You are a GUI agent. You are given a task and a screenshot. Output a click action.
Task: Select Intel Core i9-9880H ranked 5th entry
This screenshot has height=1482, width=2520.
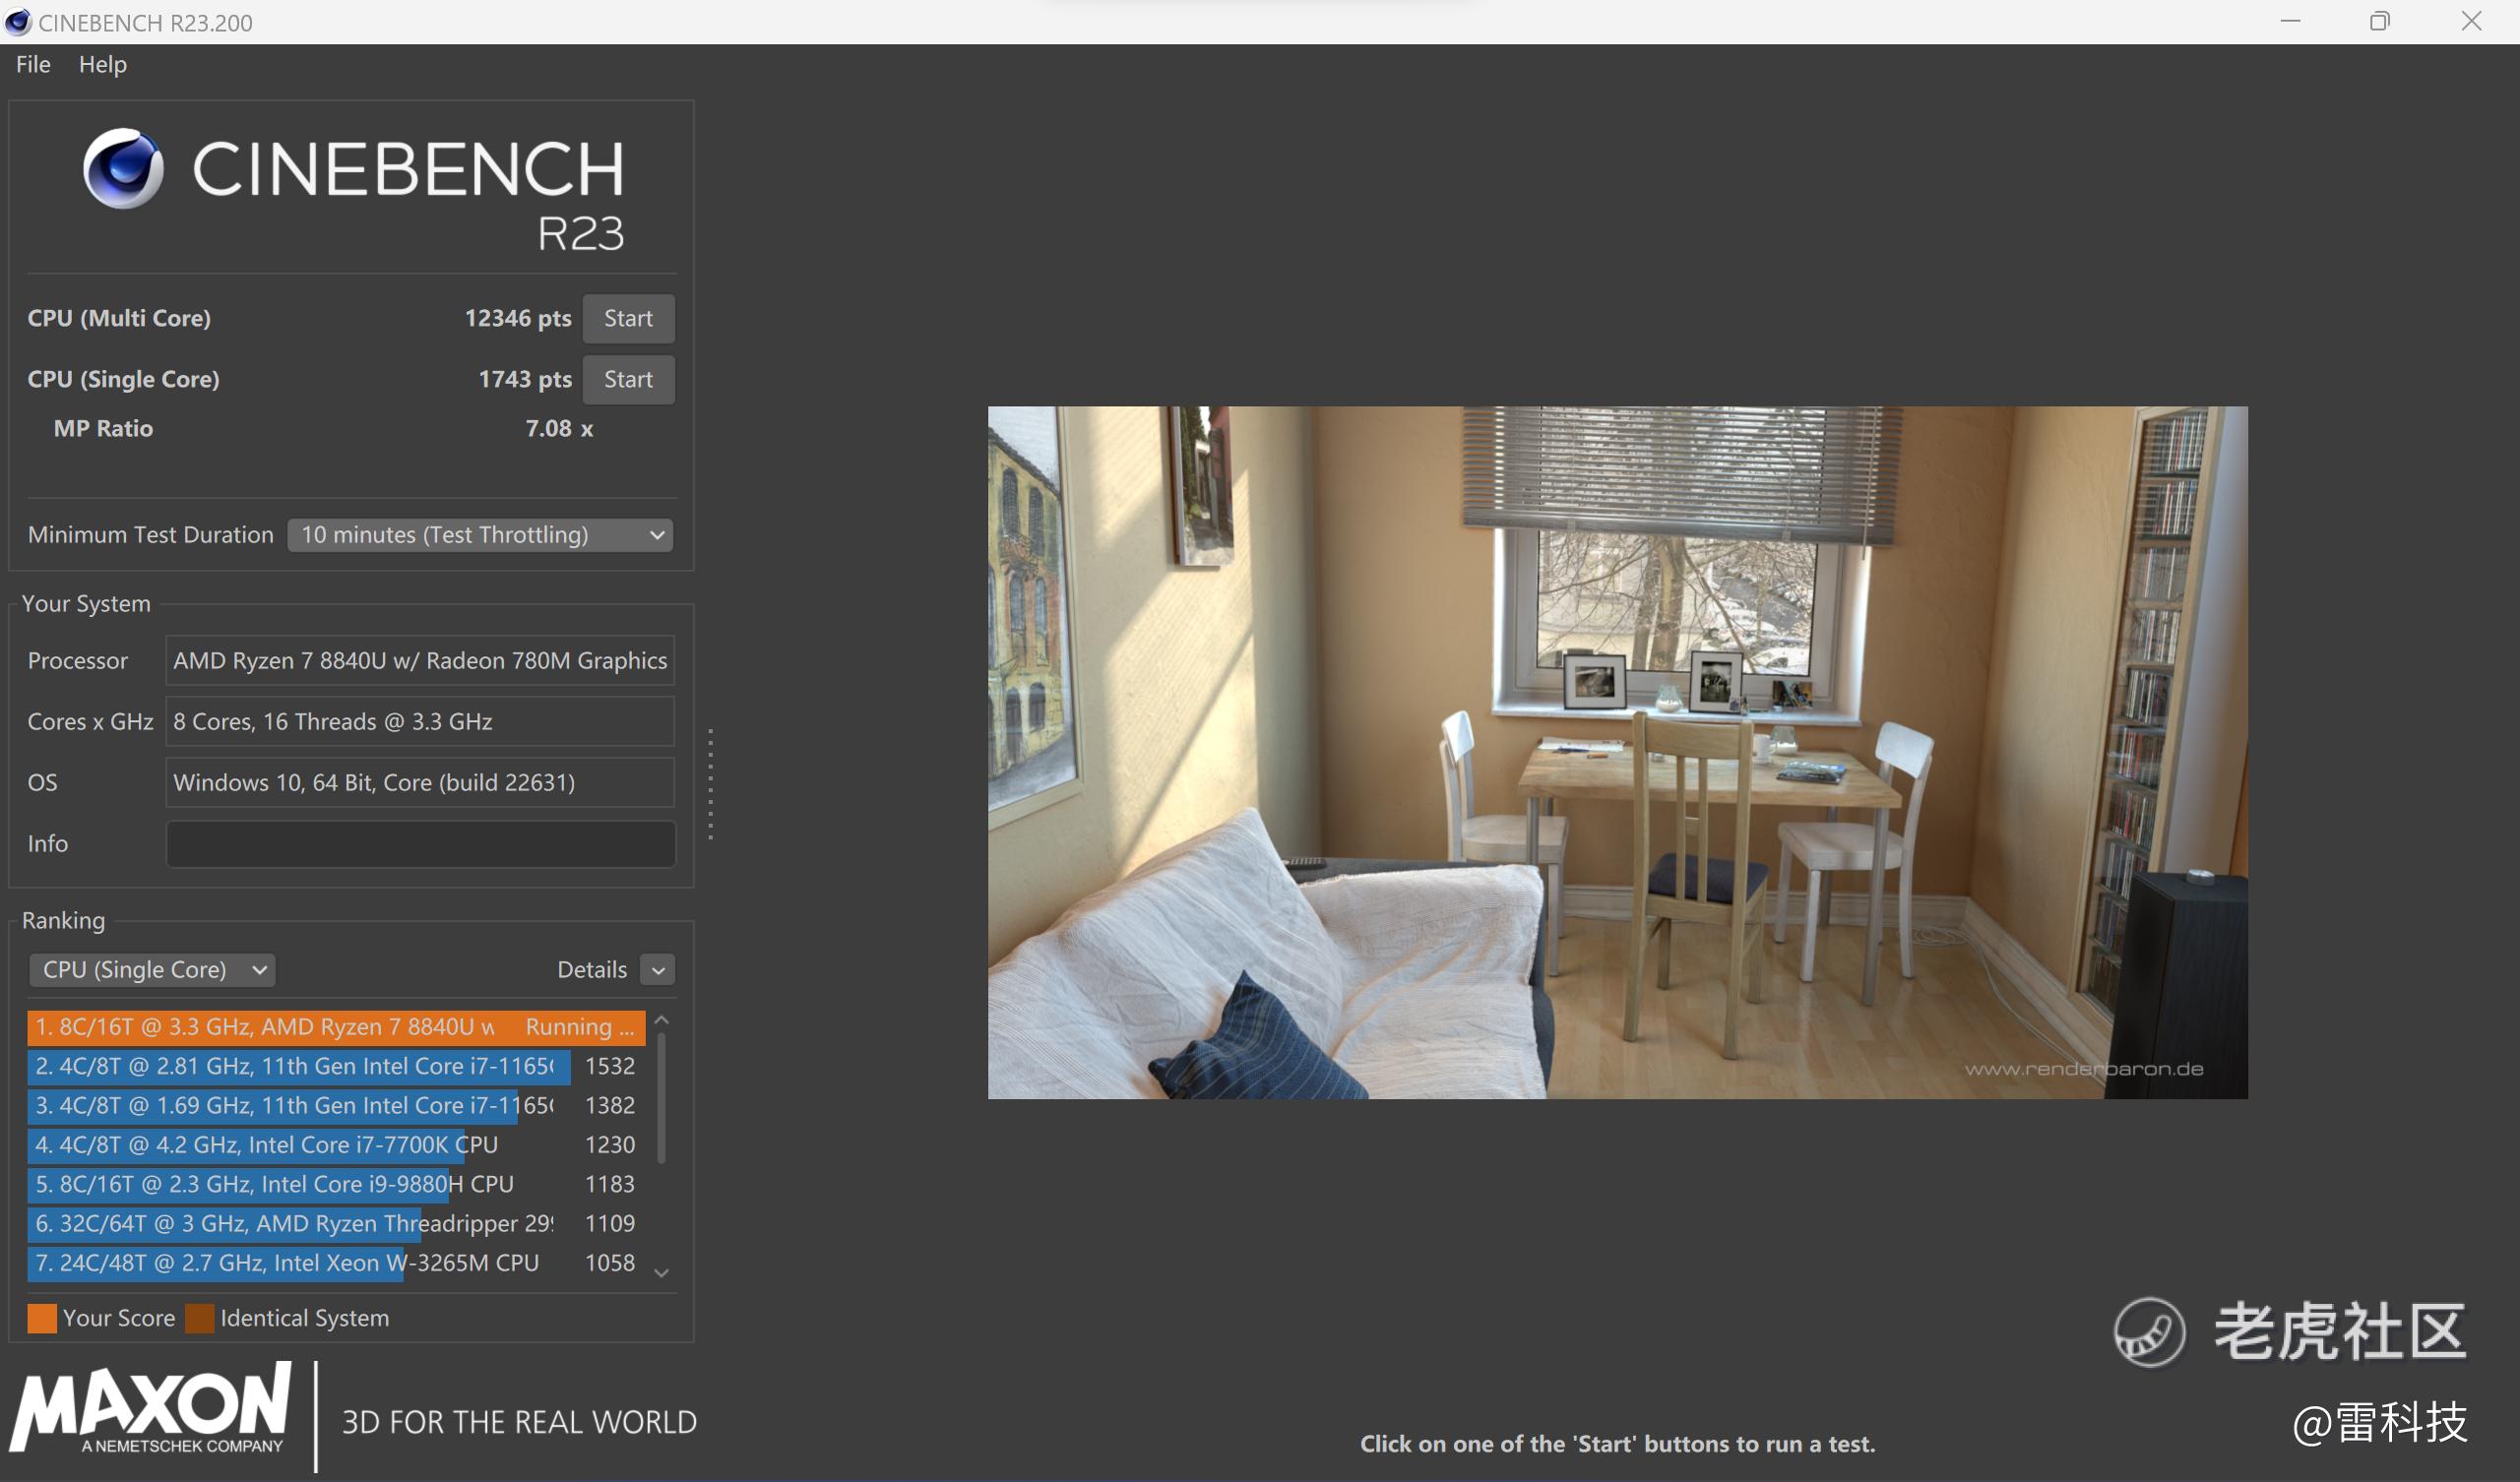pos(336,1182)
